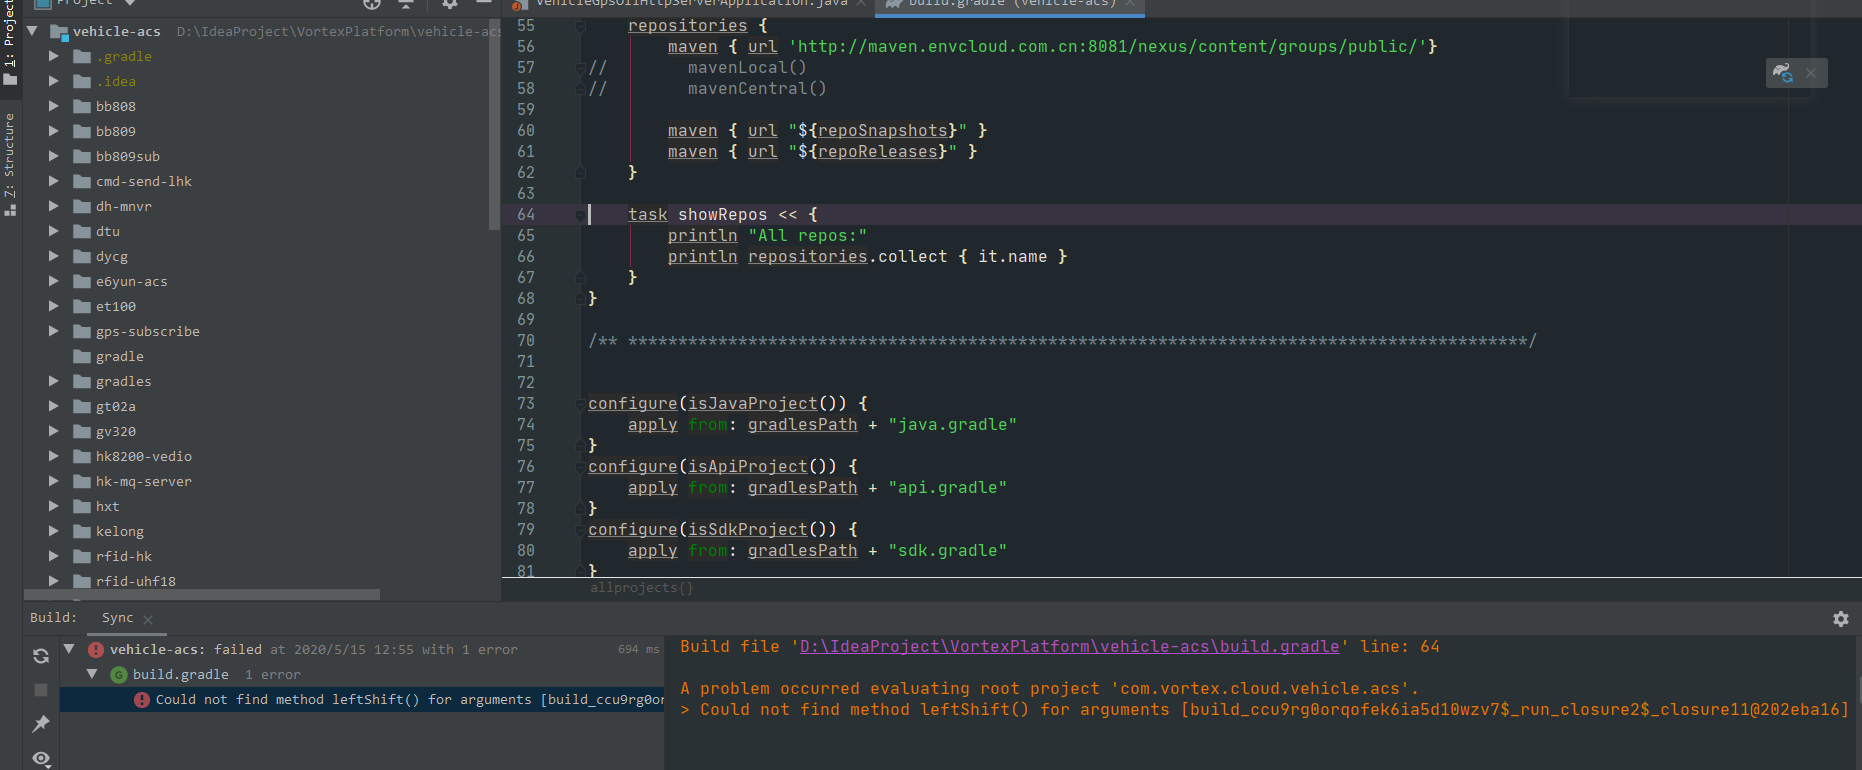Screen dimensions: 1862x770
Task: Click Project panel horizontal scrollbar
Action: click(x=201, y=594)
